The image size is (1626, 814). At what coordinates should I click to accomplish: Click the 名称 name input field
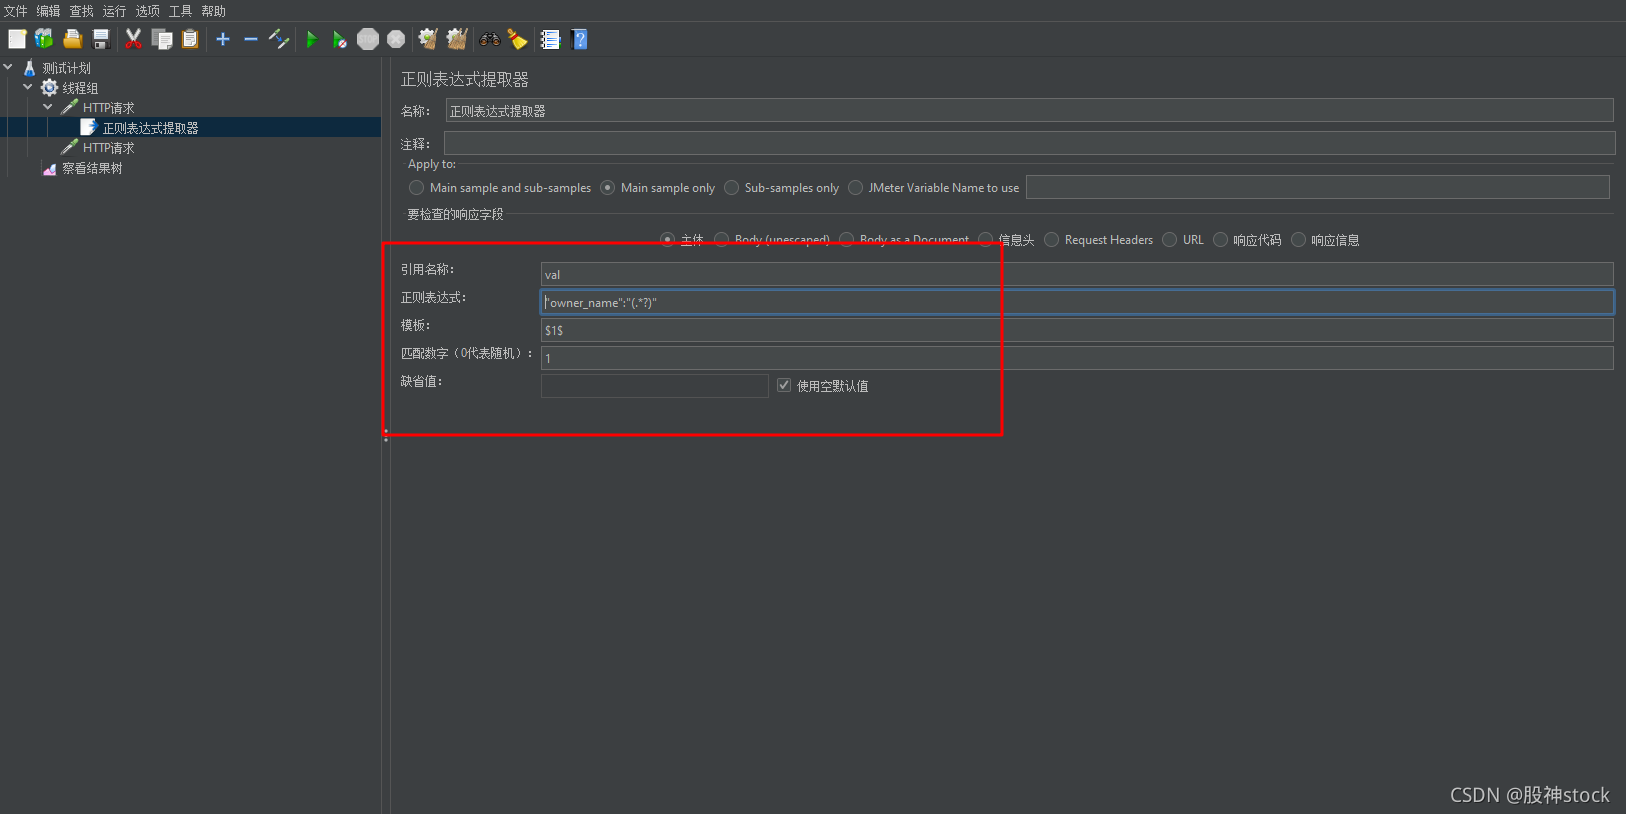[1029, 110]
